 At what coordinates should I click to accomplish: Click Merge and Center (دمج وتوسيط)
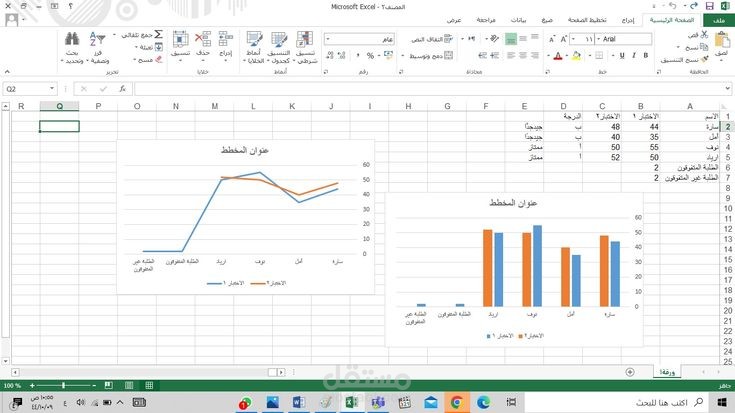431,56
